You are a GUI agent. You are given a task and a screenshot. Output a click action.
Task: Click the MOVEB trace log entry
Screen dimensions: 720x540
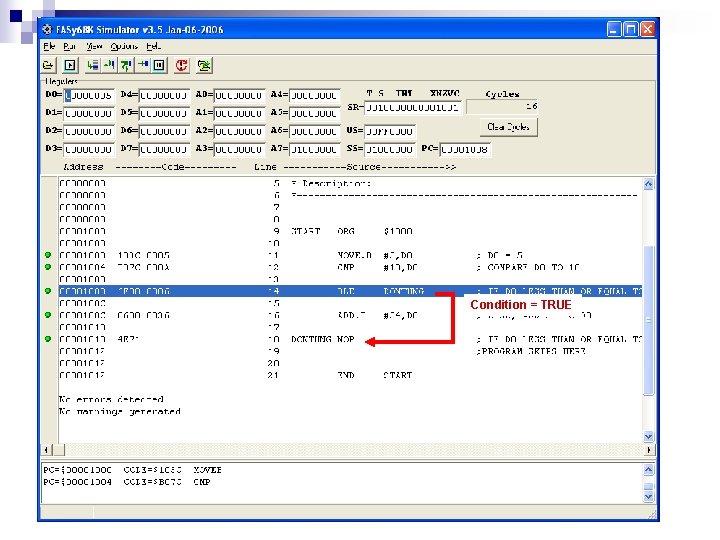tap(132, 470)
